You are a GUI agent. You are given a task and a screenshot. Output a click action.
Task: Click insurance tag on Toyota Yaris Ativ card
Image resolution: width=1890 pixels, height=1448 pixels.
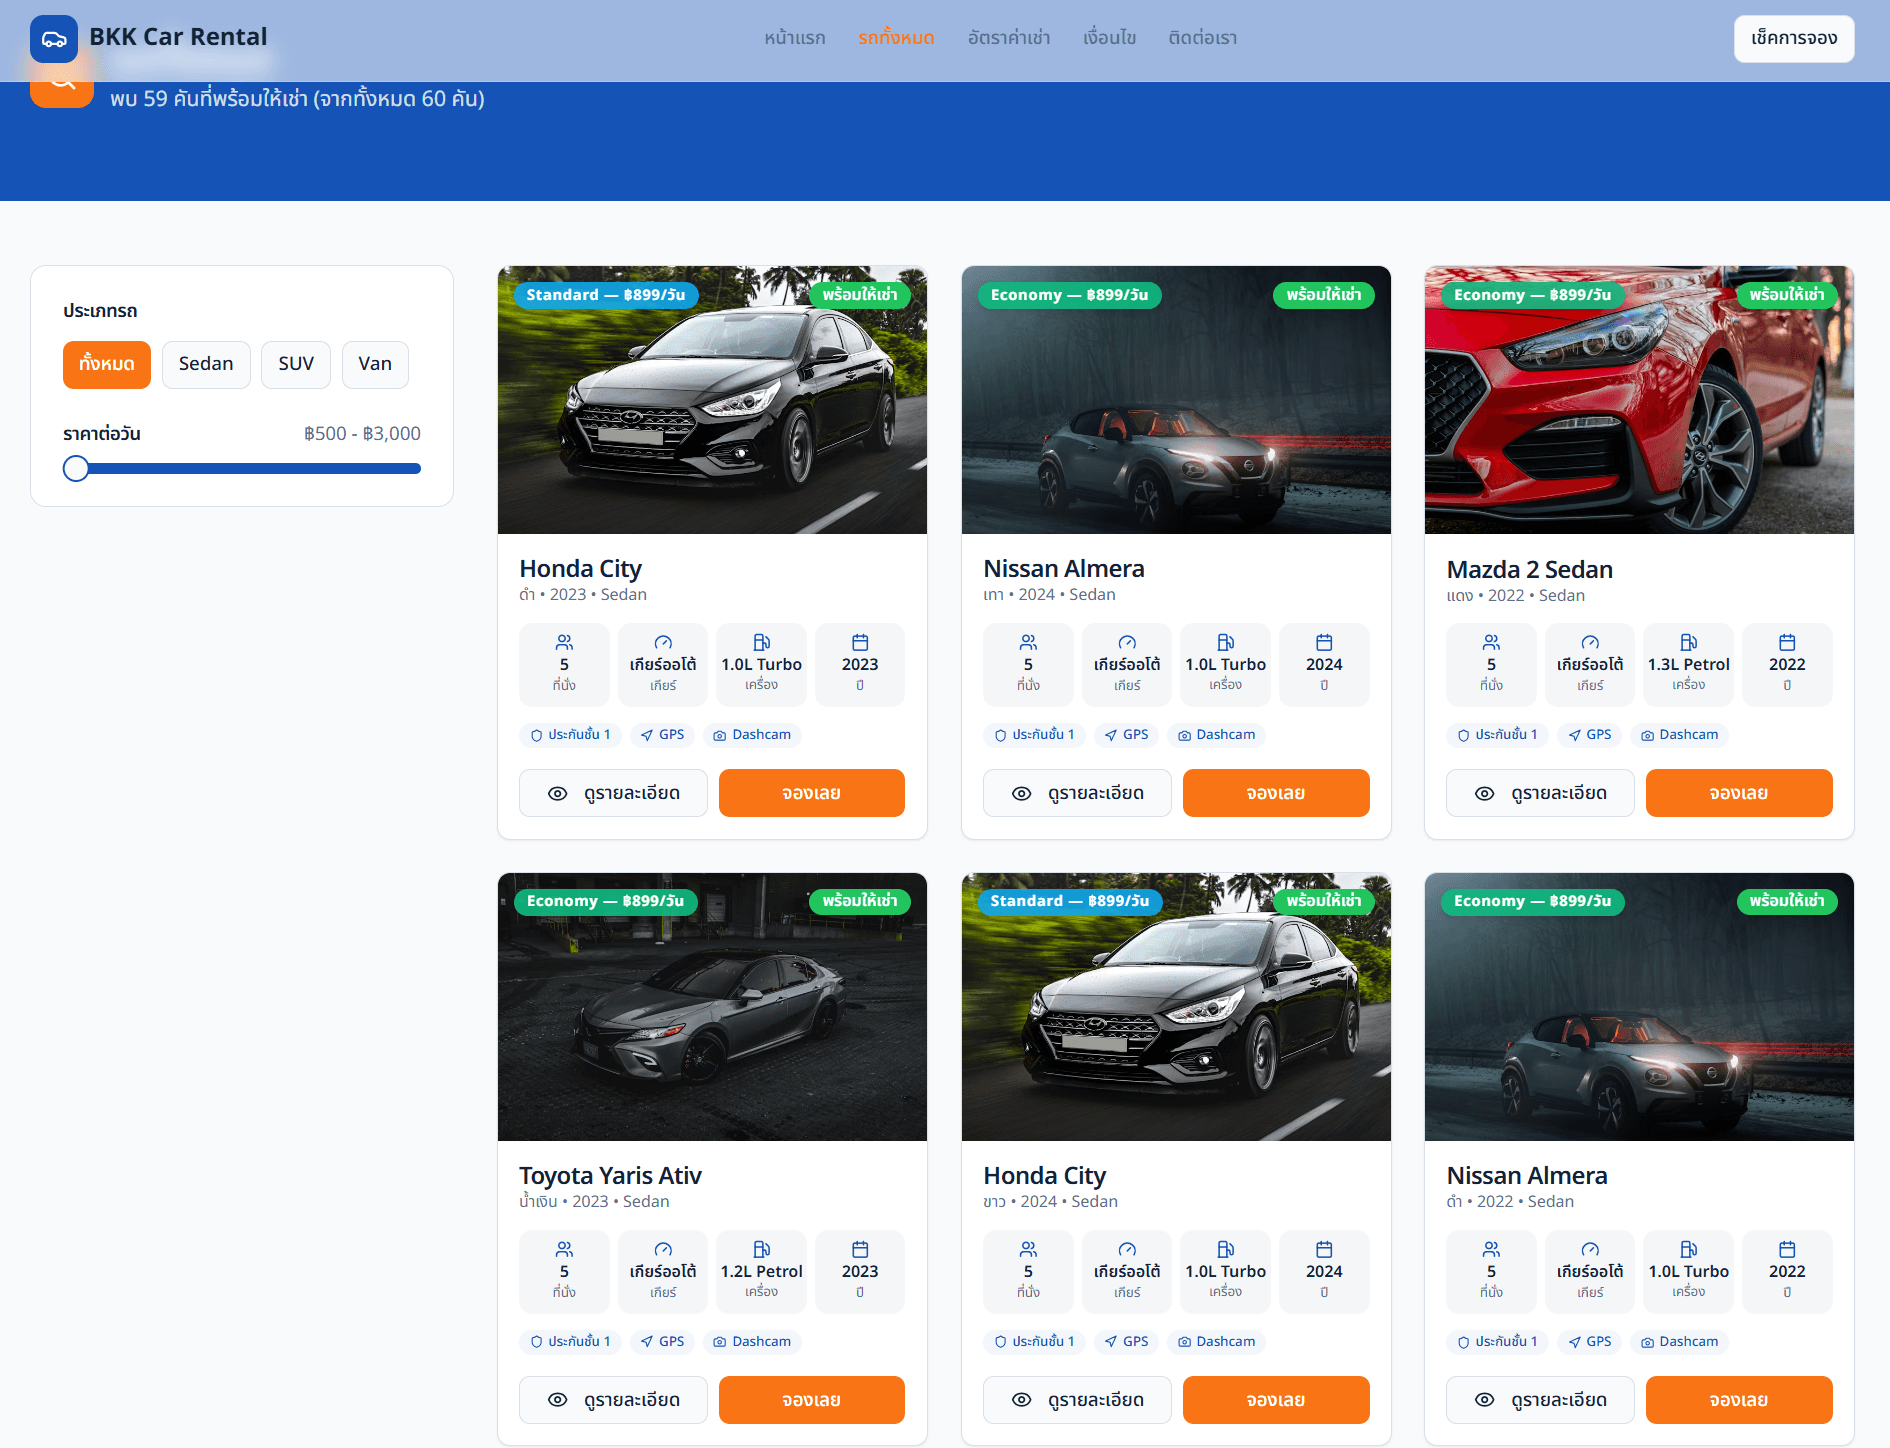pyautogui.click(x=570, y=1342)
